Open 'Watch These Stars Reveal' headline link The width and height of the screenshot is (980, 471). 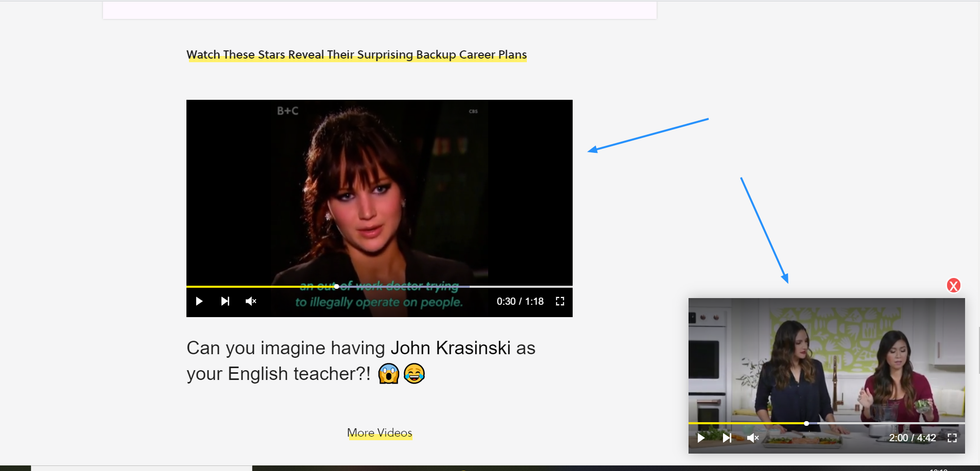pos(356,55)
